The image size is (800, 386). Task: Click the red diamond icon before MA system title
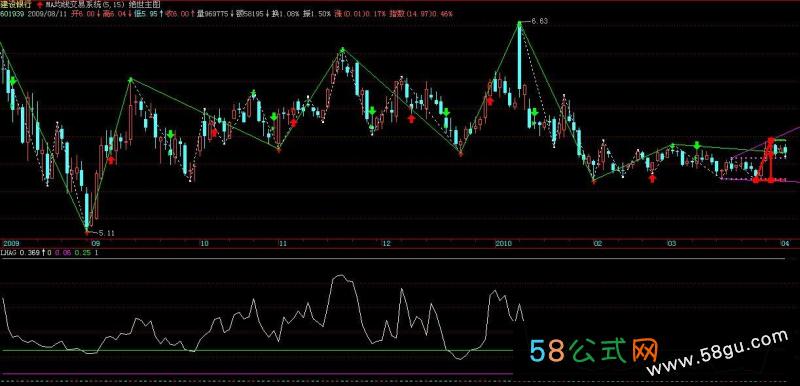[x=40, y=4]
